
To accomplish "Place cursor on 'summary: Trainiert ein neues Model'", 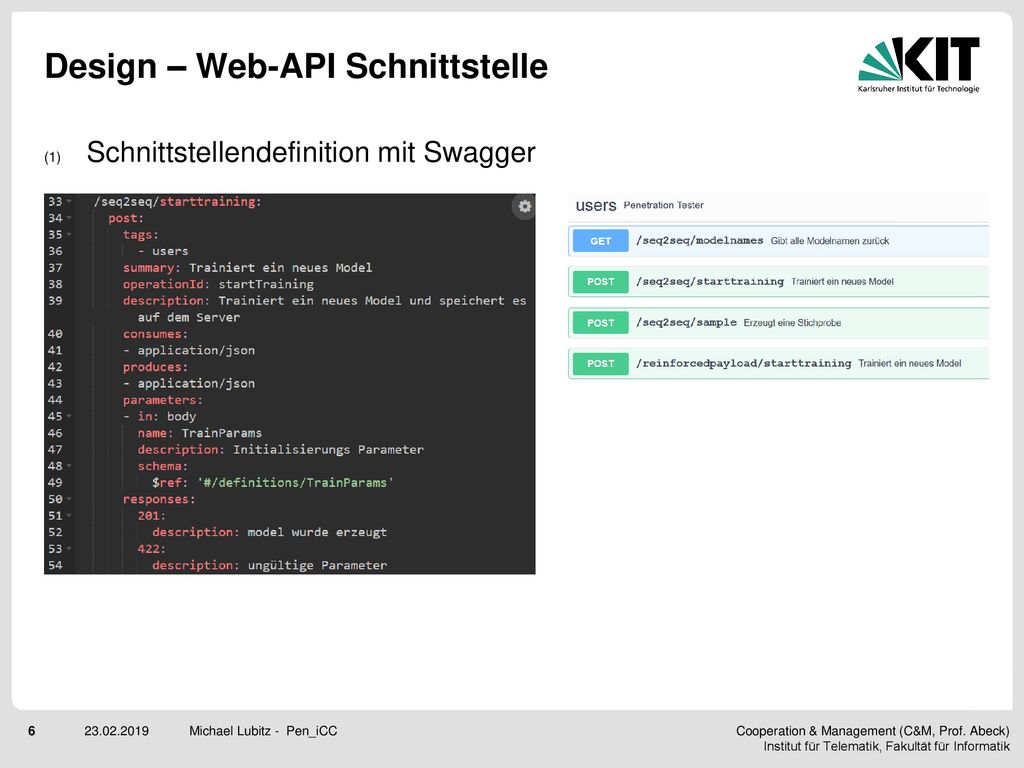I will pyautogui.click(x=248, y=268).
